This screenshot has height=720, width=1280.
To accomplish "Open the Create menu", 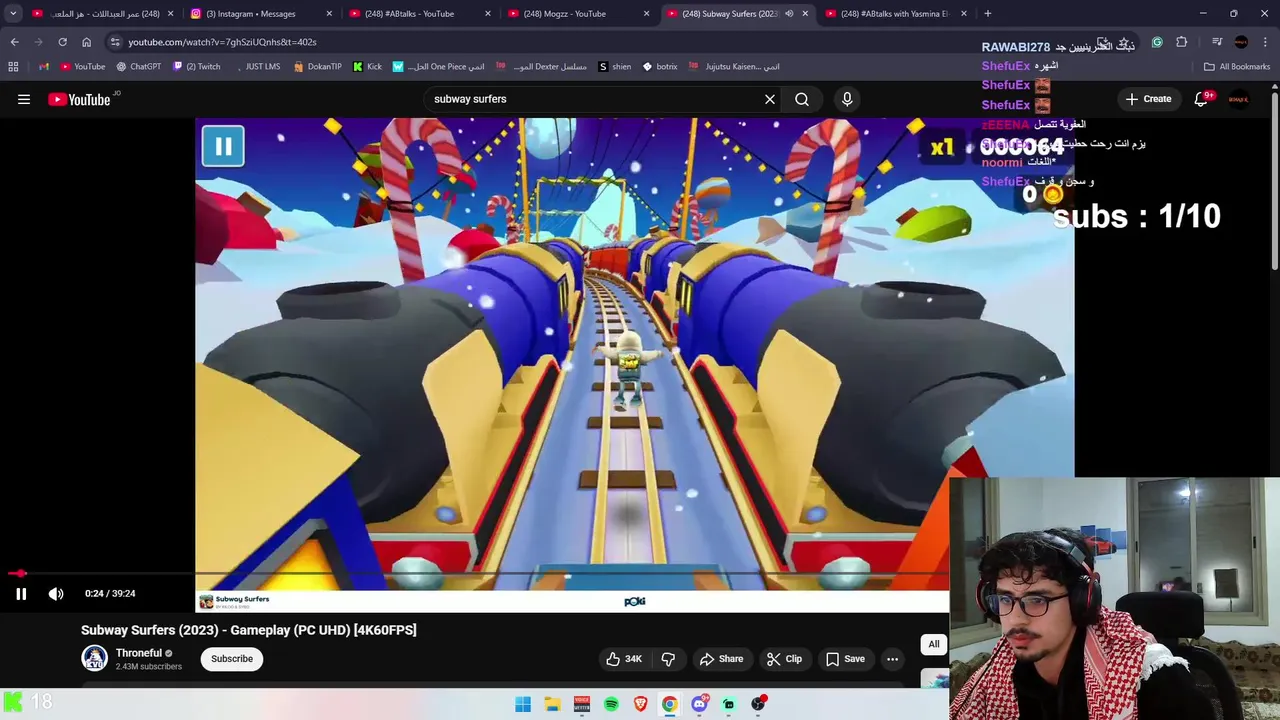I will [1148, 99].
